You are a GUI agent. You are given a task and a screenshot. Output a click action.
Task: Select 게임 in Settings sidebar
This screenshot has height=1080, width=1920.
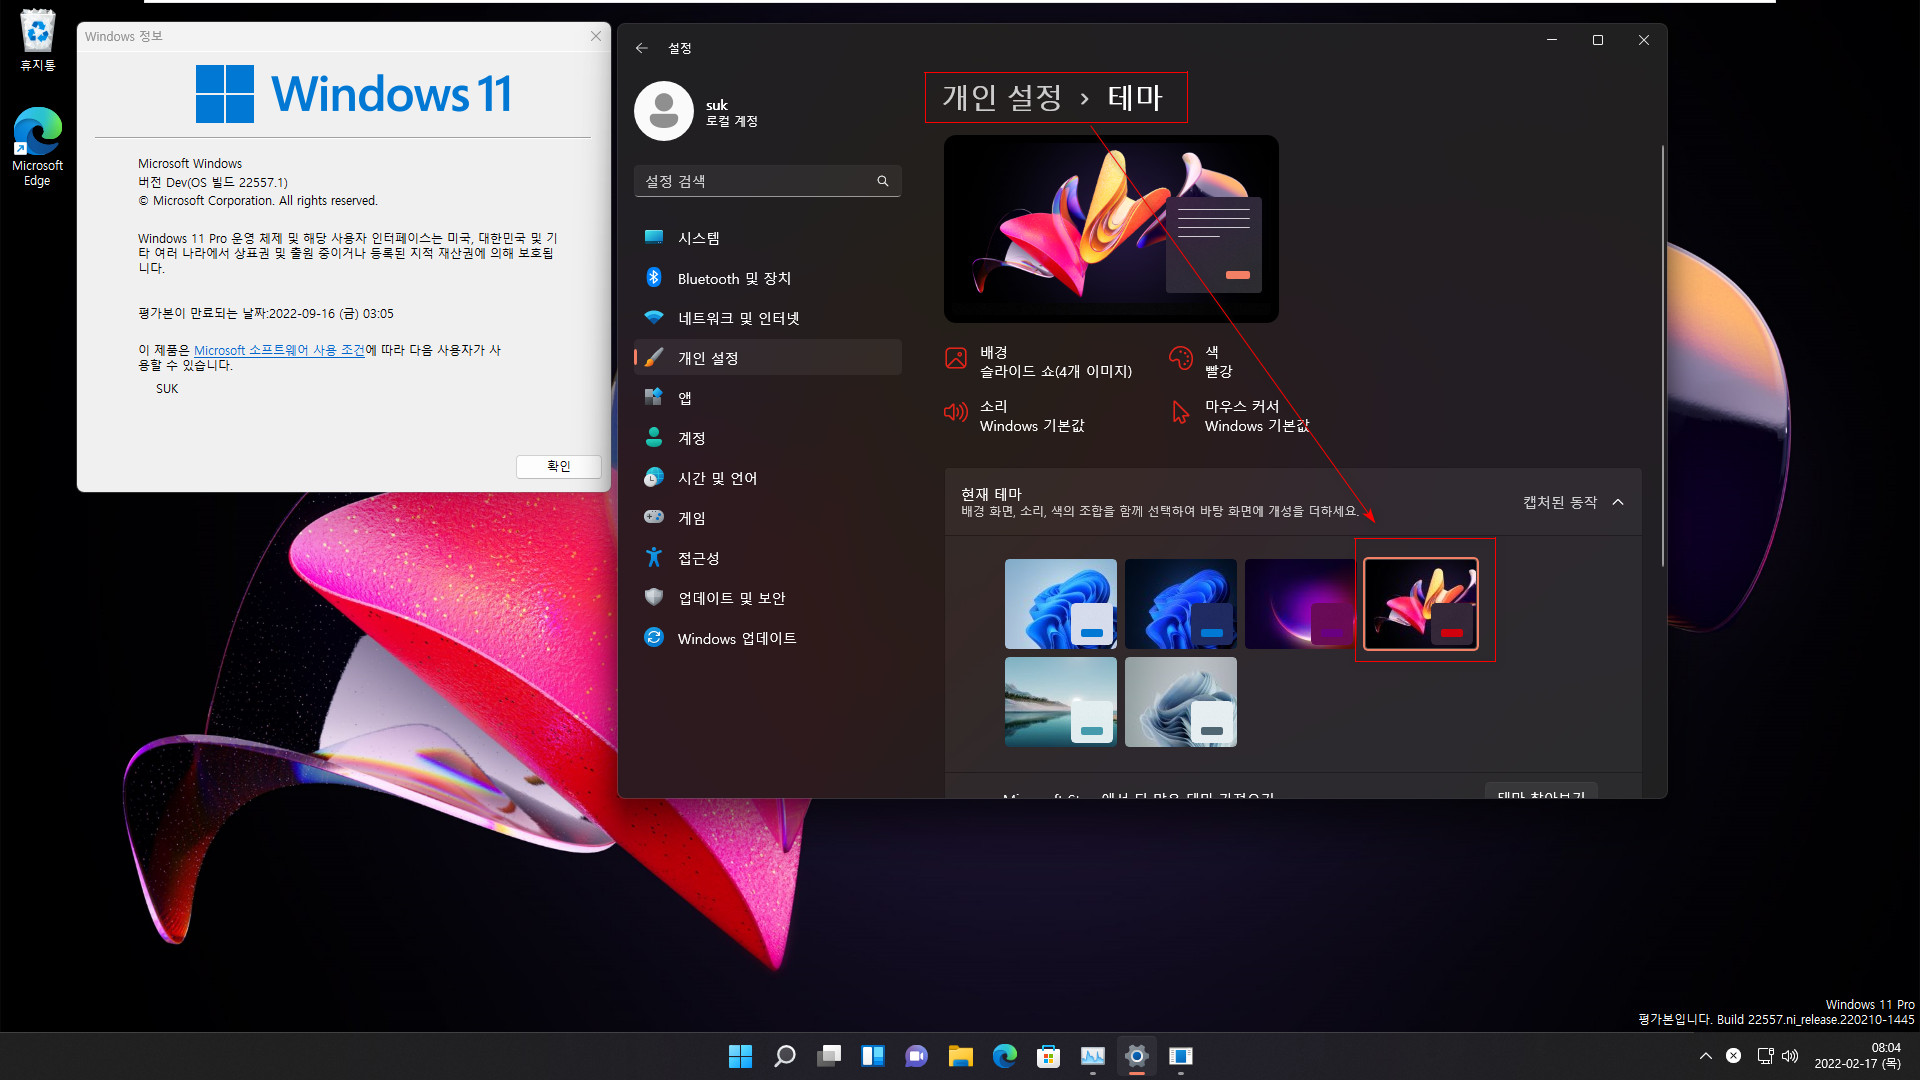(x=768, y=518)
